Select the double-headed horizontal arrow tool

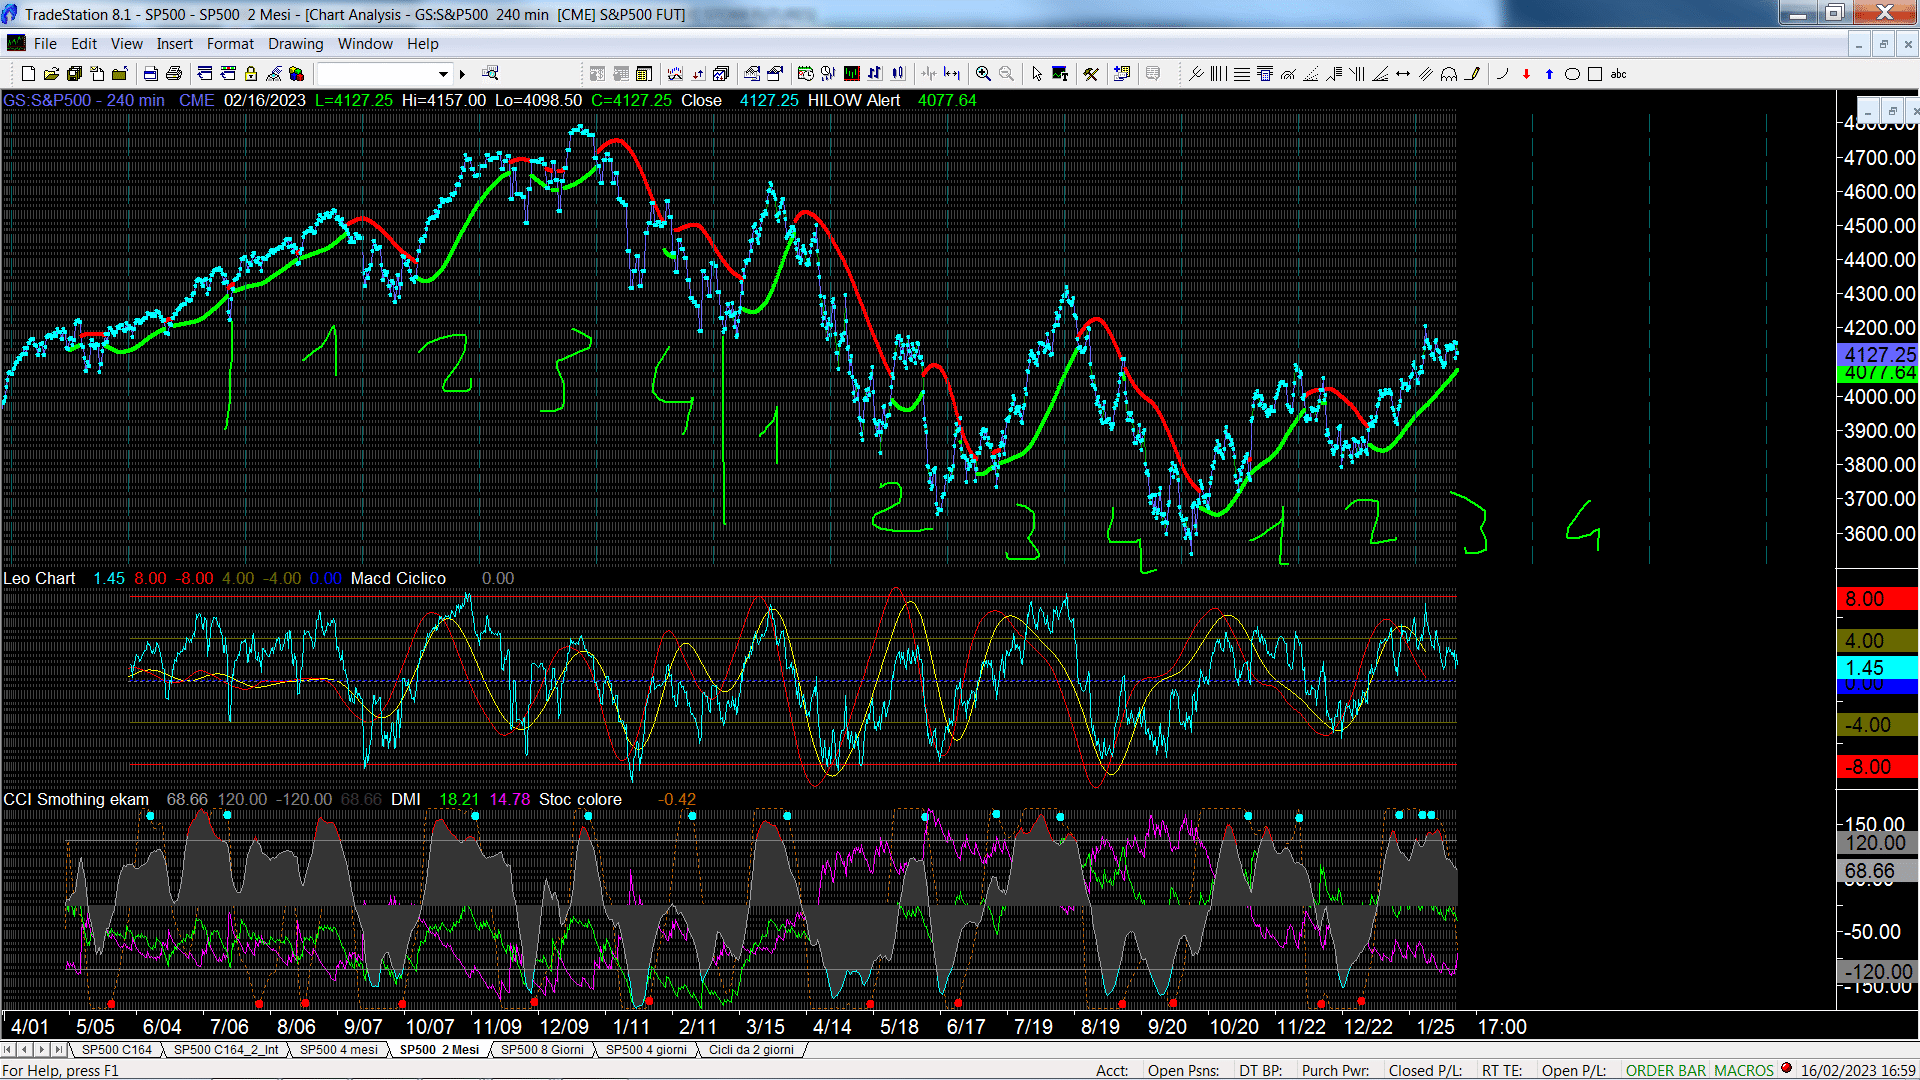coord(1403,74)
